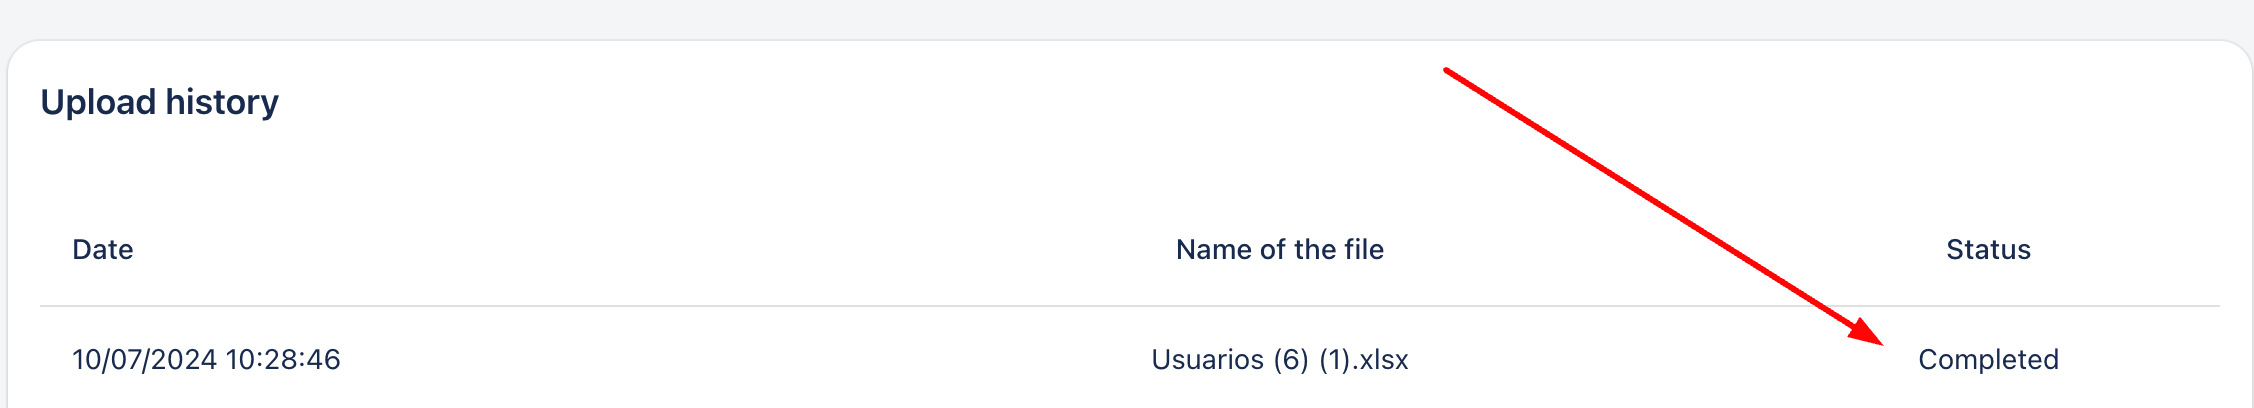The image size is (2254, 408).
Task: Click the Name of the file header
Action: [1279, 250]
